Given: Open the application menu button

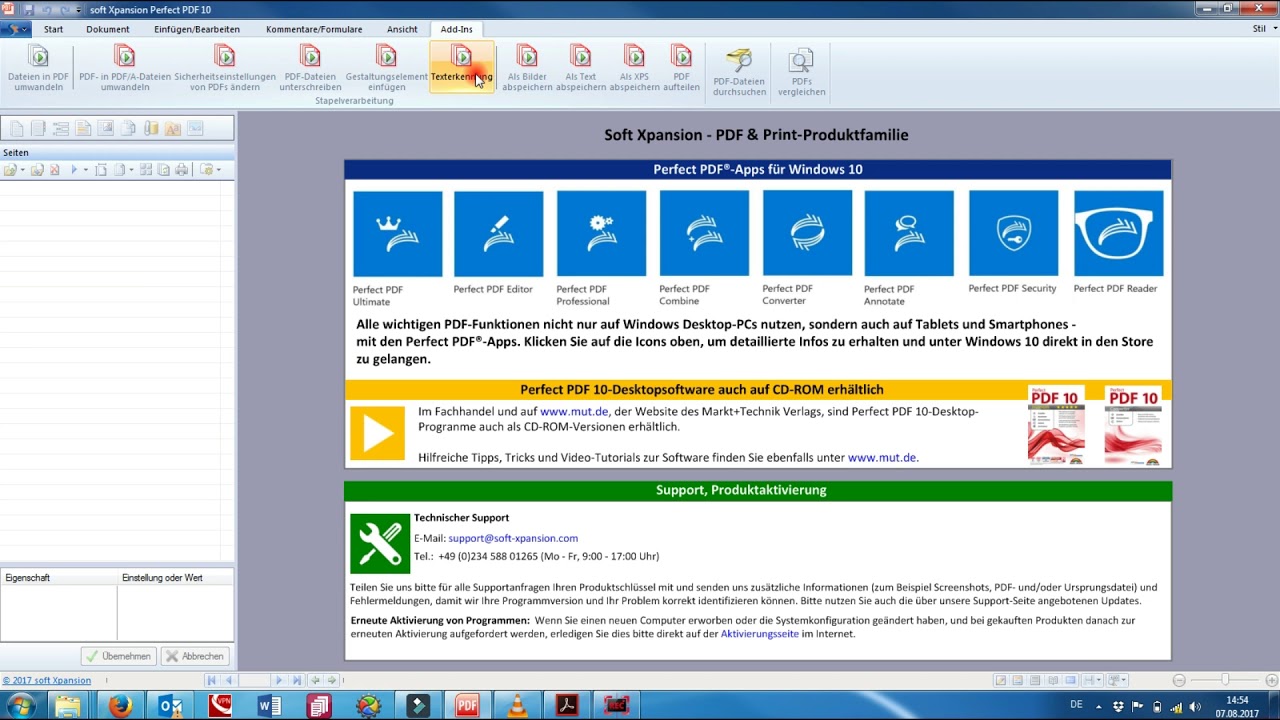Looking at the screenshot, I should (15, 29).
